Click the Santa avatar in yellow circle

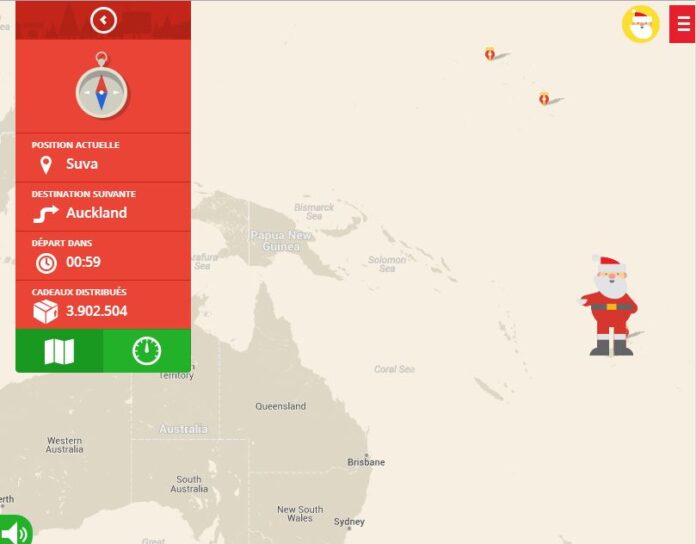point(641,24)
